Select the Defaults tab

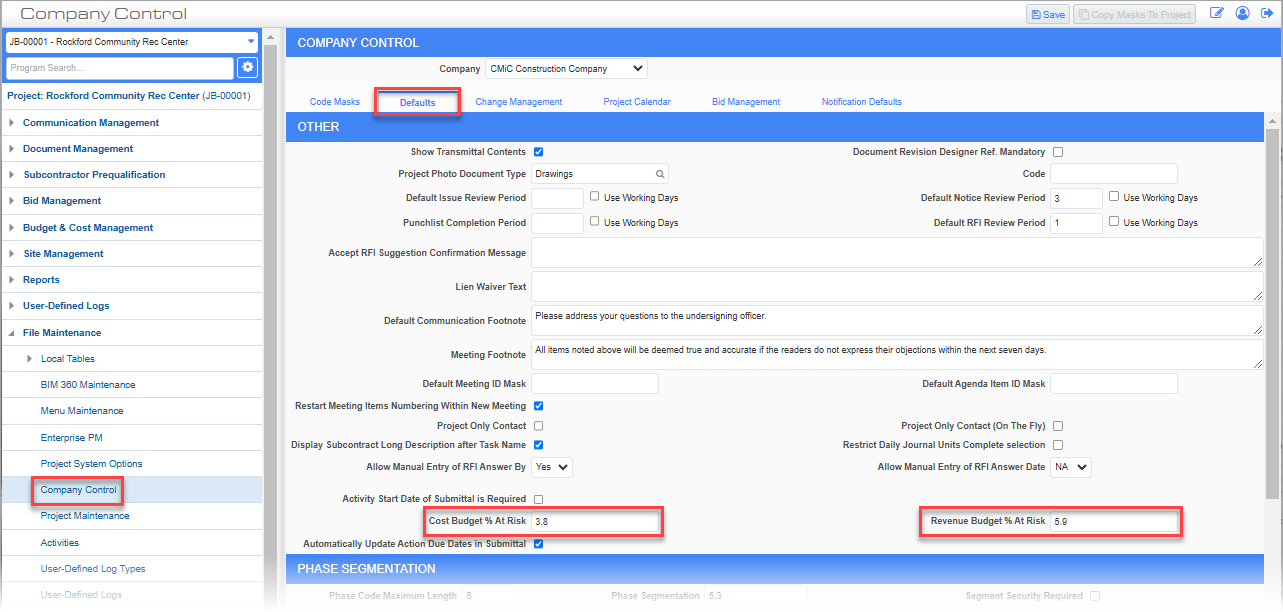click(418, 102)
